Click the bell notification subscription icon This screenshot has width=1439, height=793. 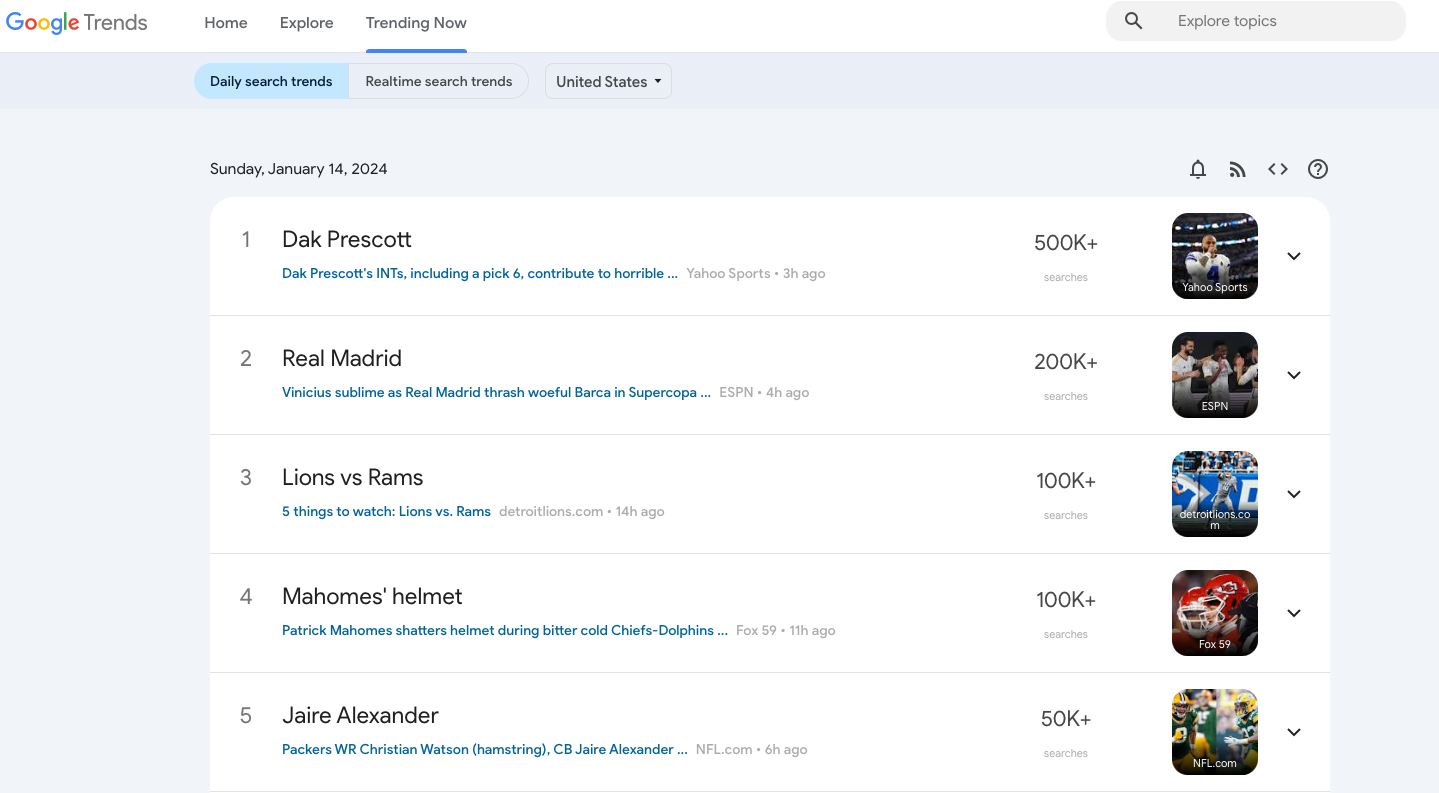[x=1197, y=170]
